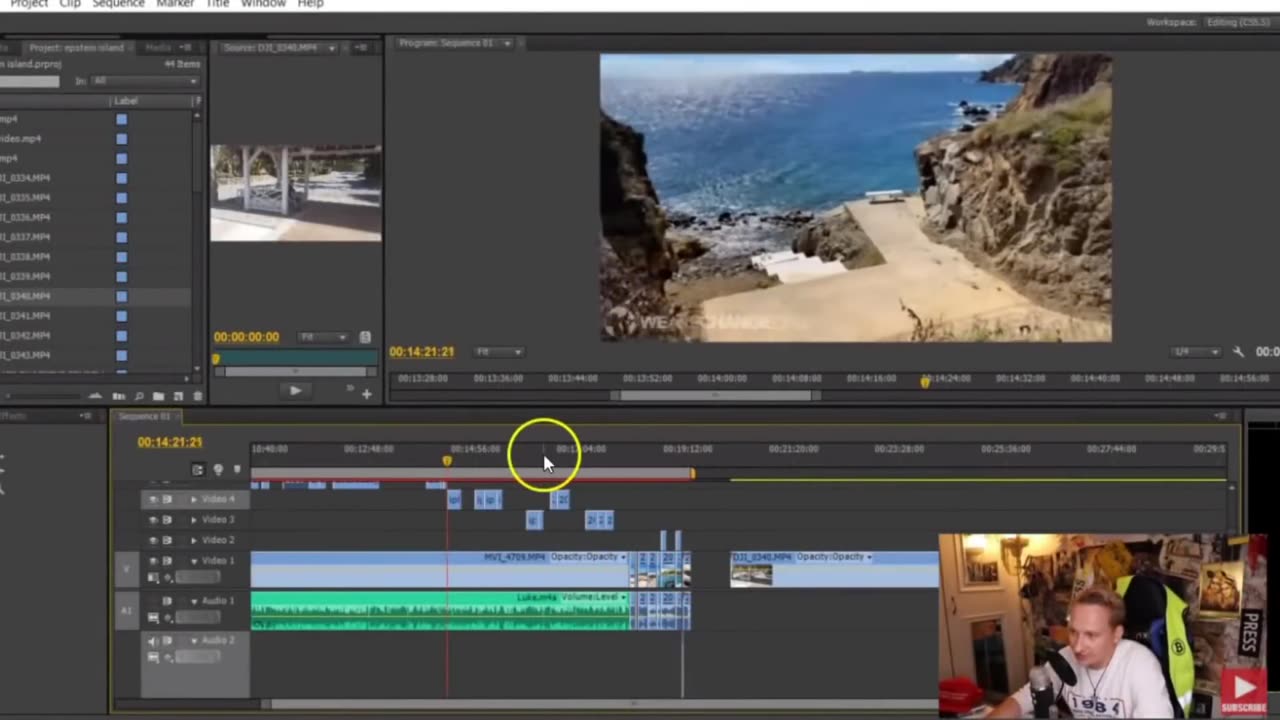Open Program monitor Fit zoom dropdown
1280x720 pixels.
[x=499, y=352]
